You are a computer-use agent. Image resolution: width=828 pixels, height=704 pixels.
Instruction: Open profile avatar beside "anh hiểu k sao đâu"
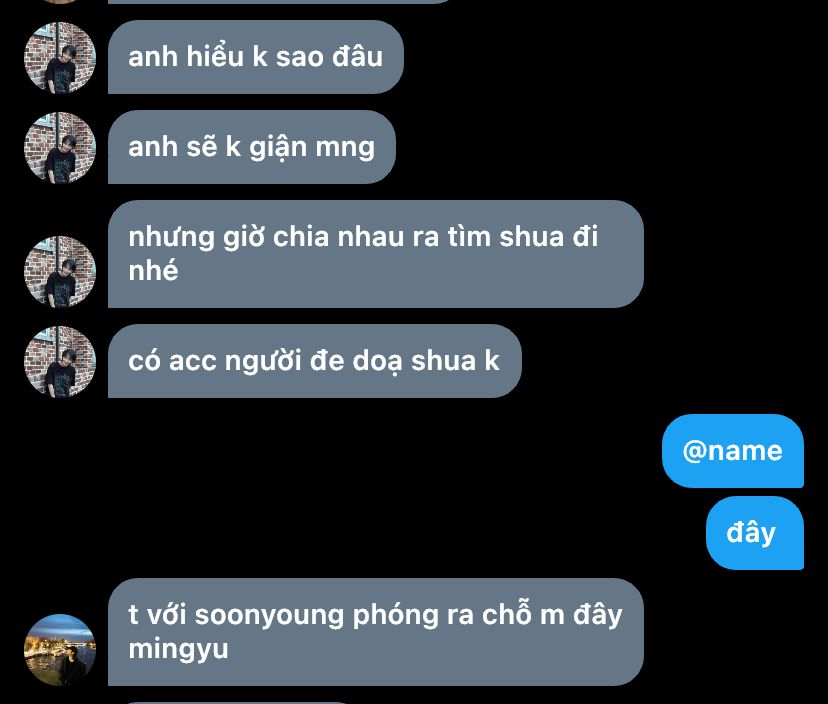point(60,58)
